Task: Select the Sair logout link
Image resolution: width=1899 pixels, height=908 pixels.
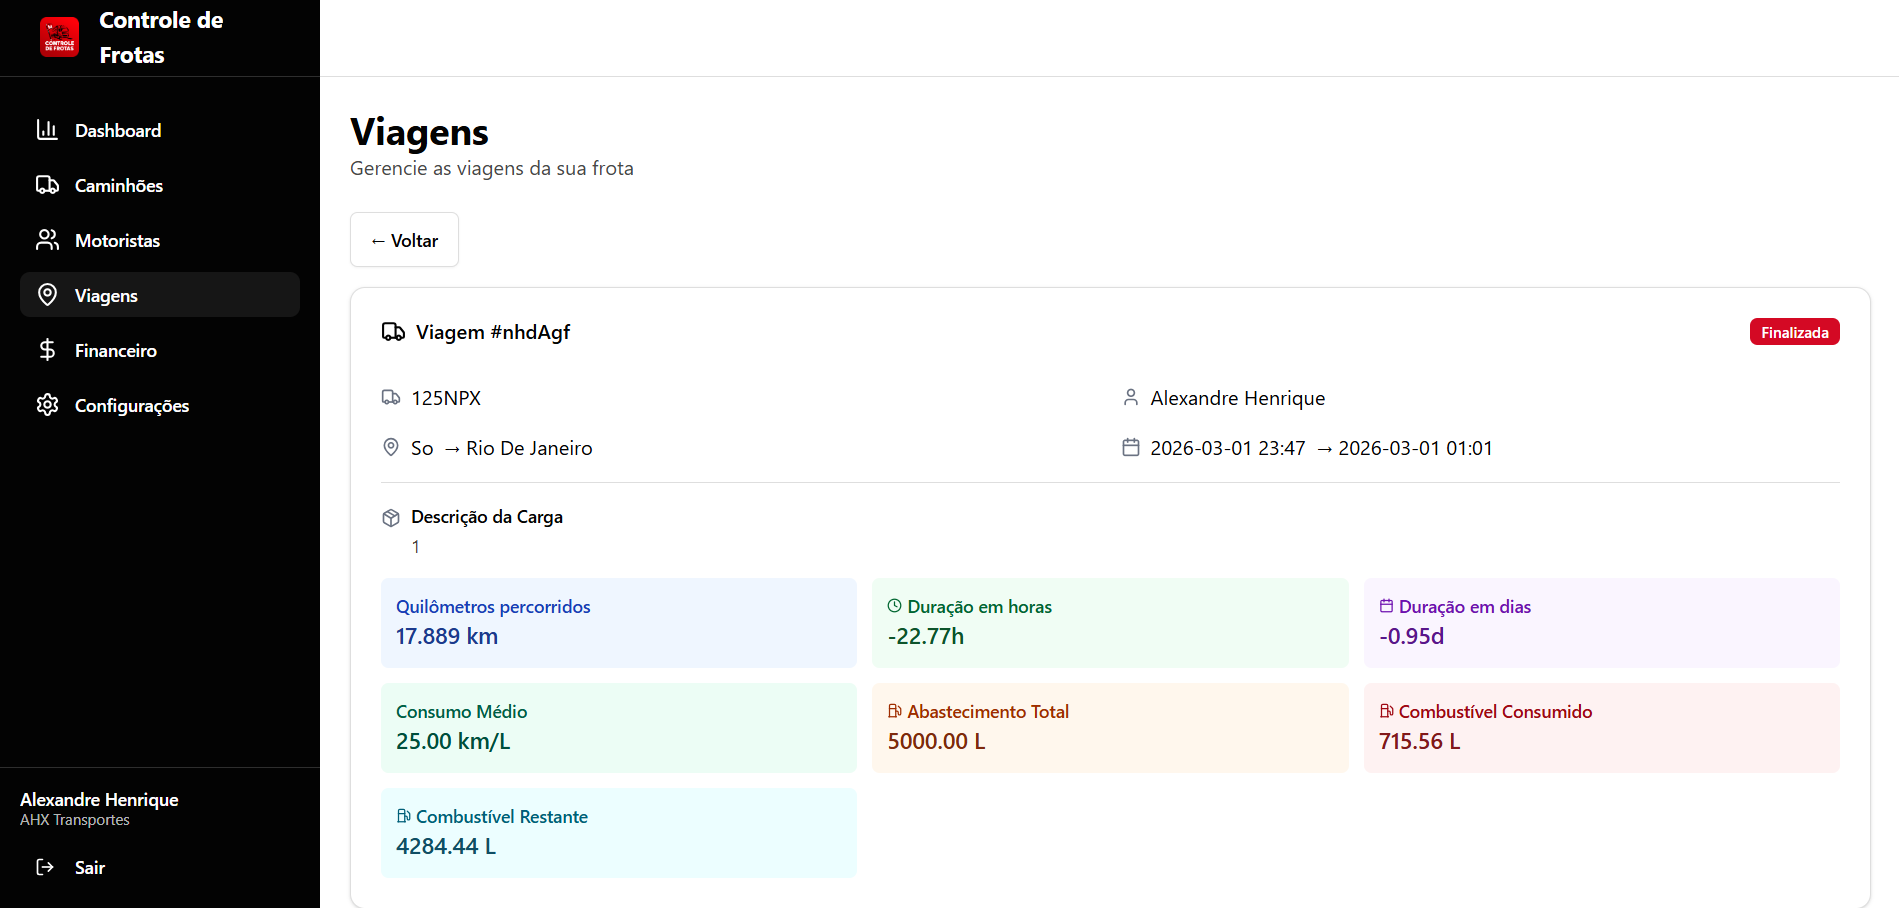Action: tap(89, 867)
